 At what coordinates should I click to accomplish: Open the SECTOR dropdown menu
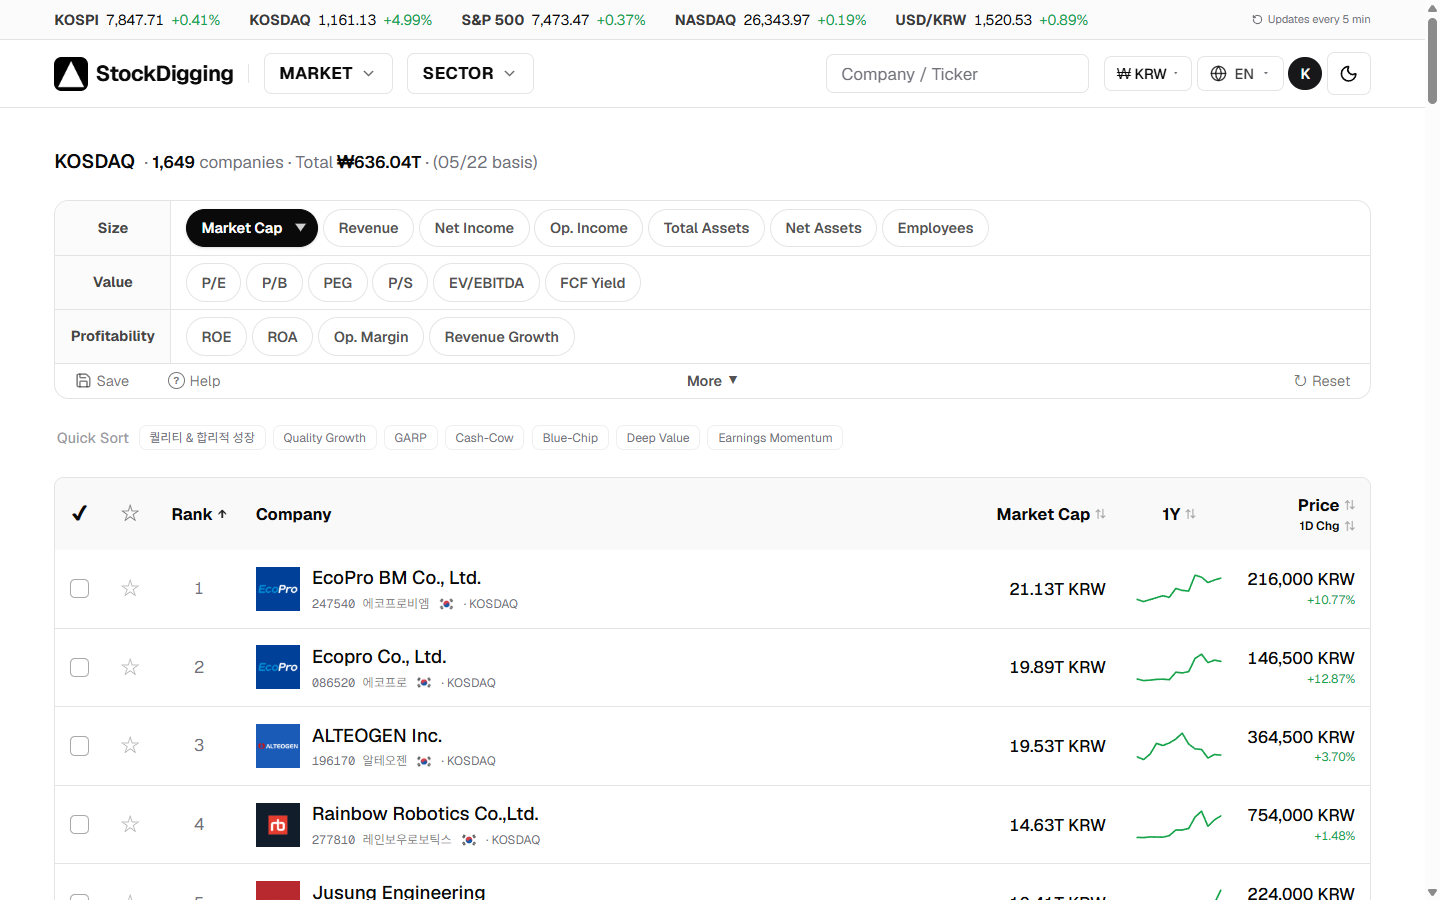[470, 74]
